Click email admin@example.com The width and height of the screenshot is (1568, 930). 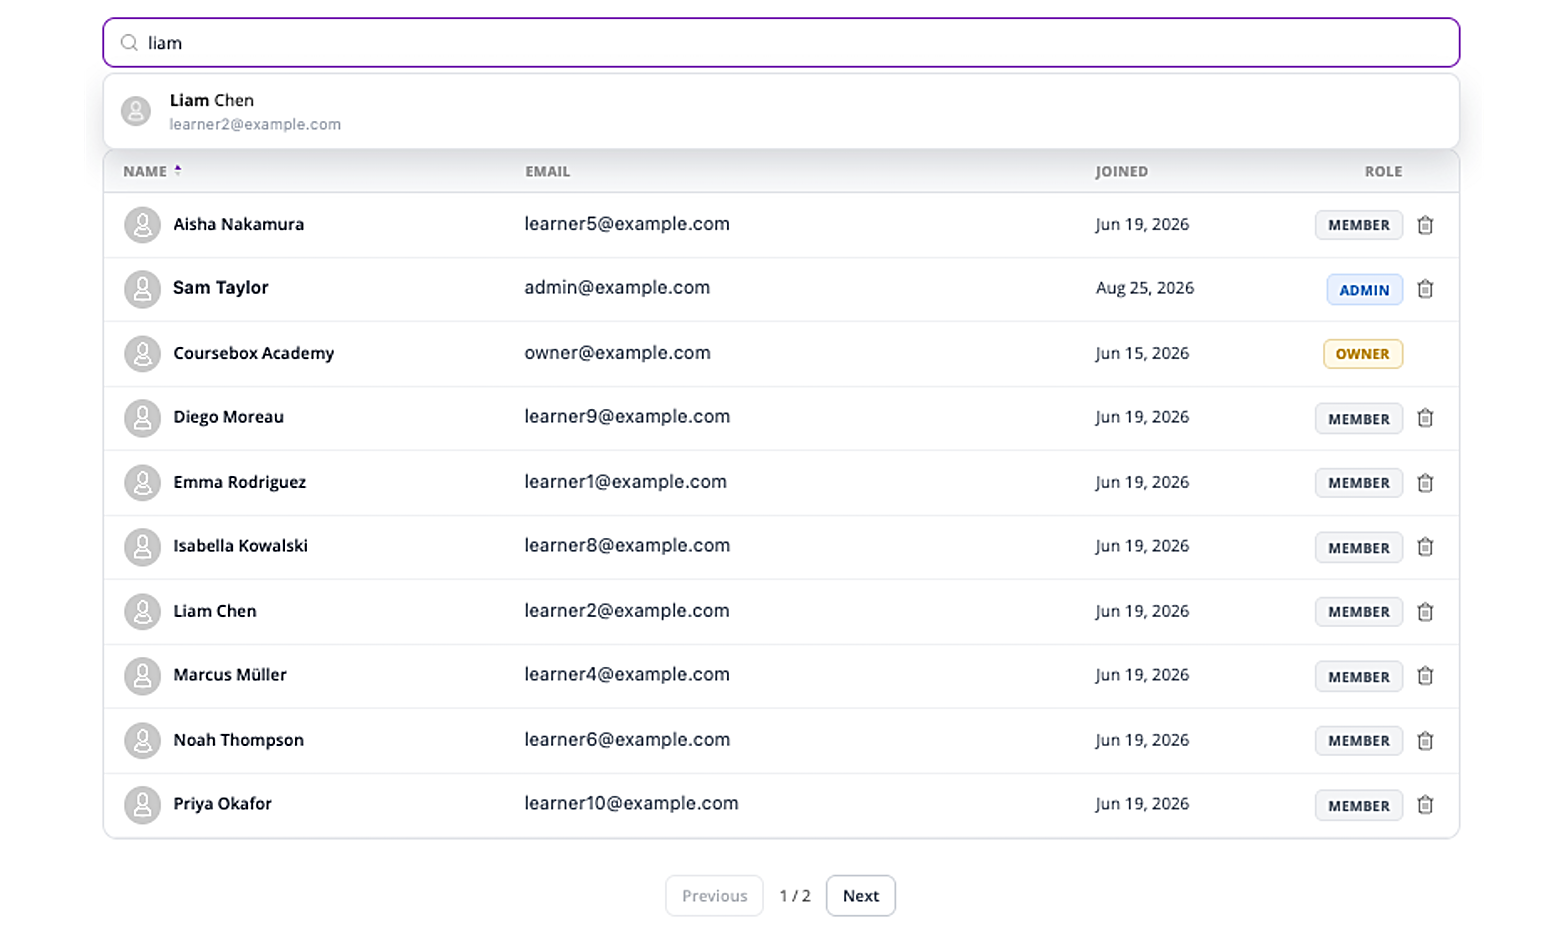coord(617,288)
